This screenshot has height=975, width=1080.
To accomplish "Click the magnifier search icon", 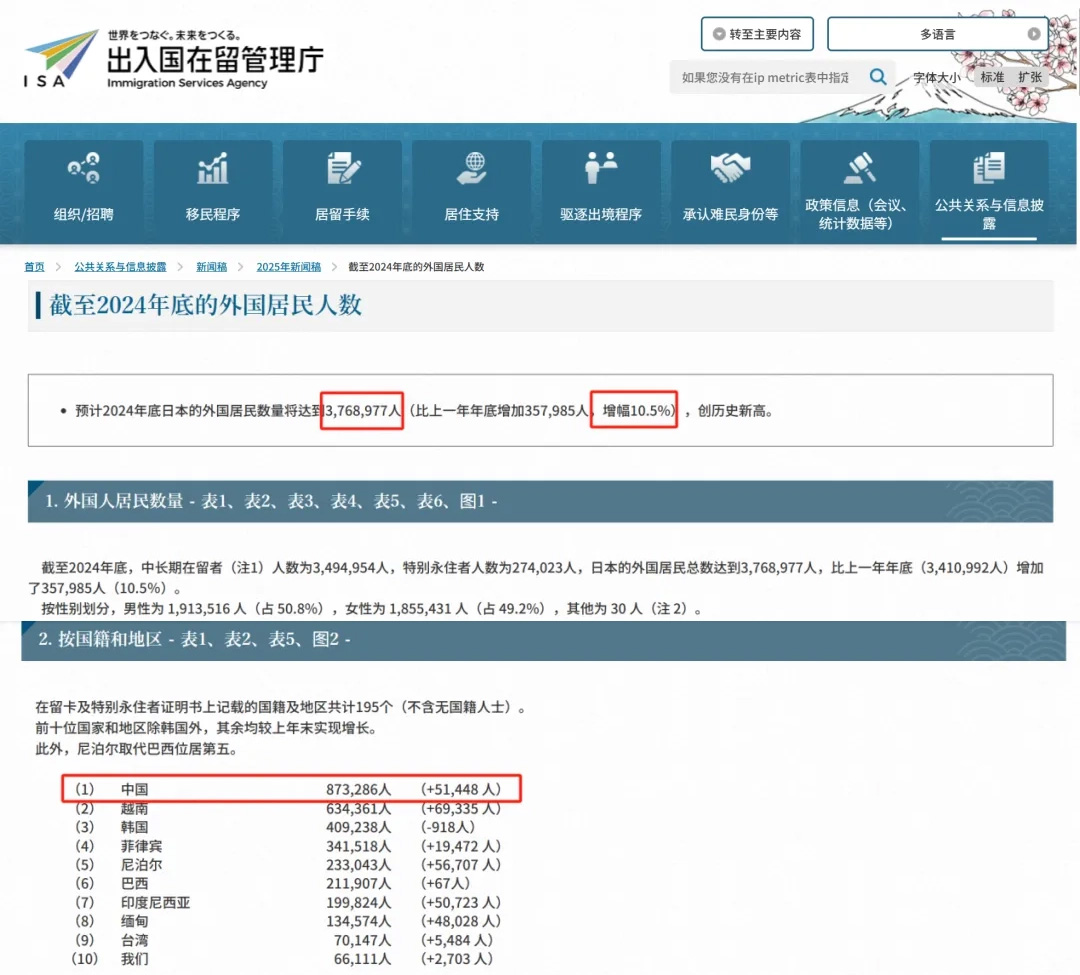I will point(877,77).
